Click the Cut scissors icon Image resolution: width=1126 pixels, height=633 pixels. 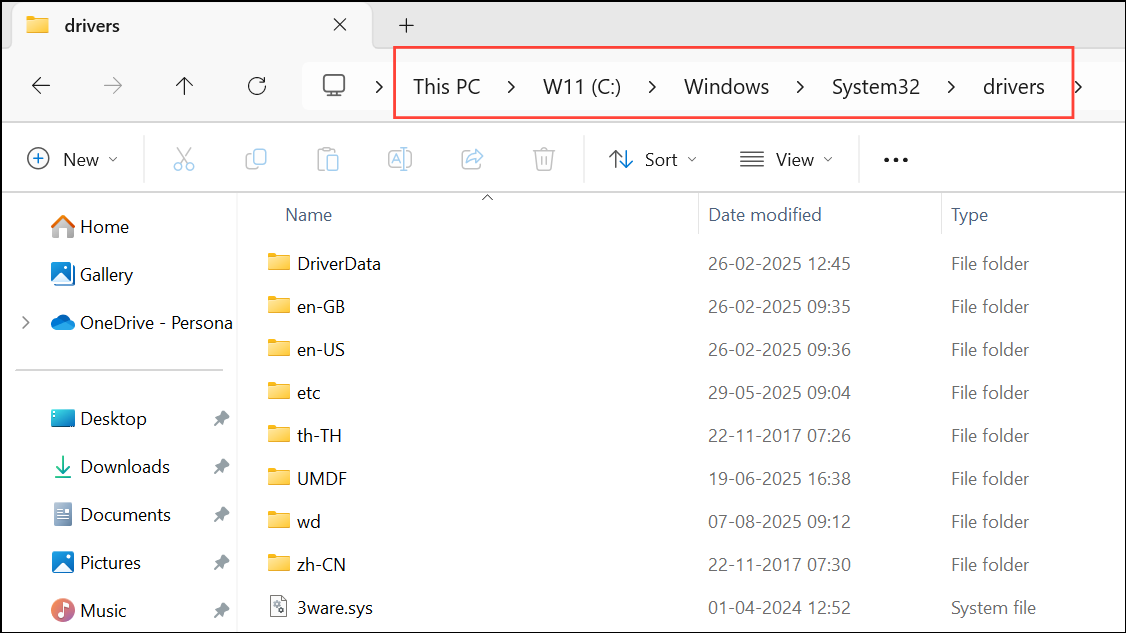pyautogui.click(x=184, y=159)
